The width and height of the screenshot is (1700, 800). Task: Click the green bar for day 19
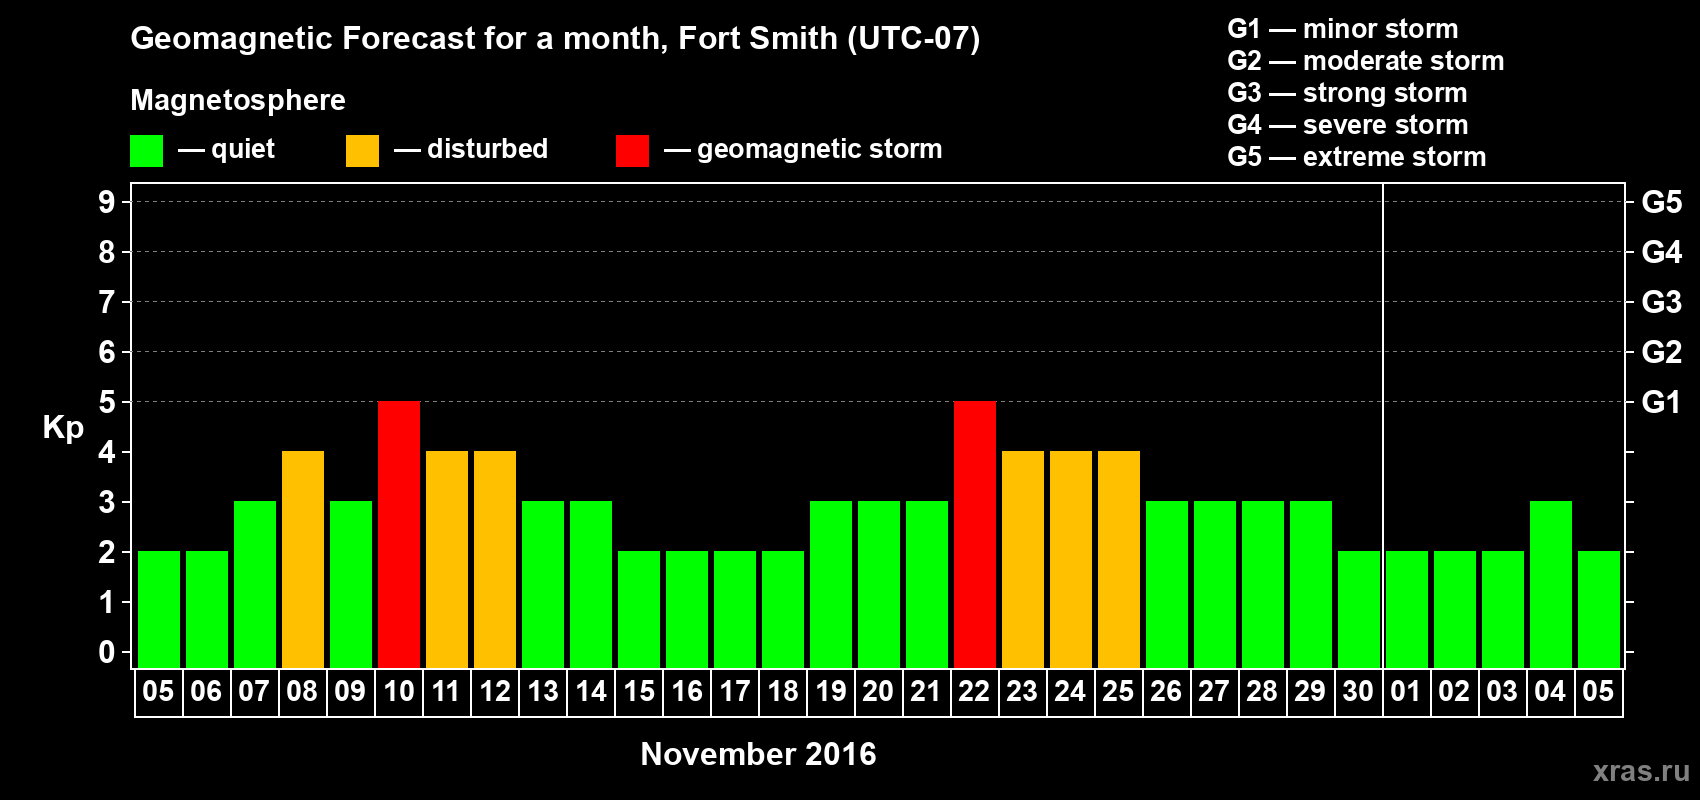831,584
